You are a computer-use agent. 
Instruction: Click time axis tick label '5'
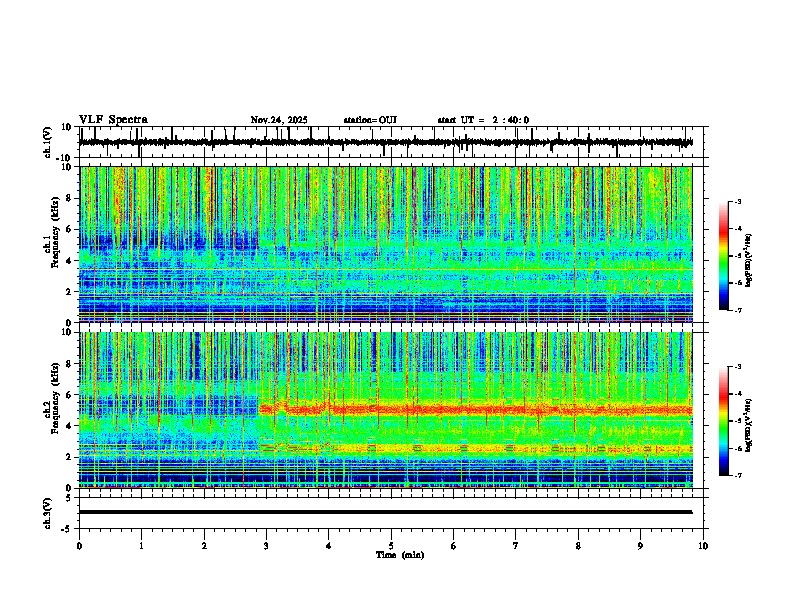point(391,546)
